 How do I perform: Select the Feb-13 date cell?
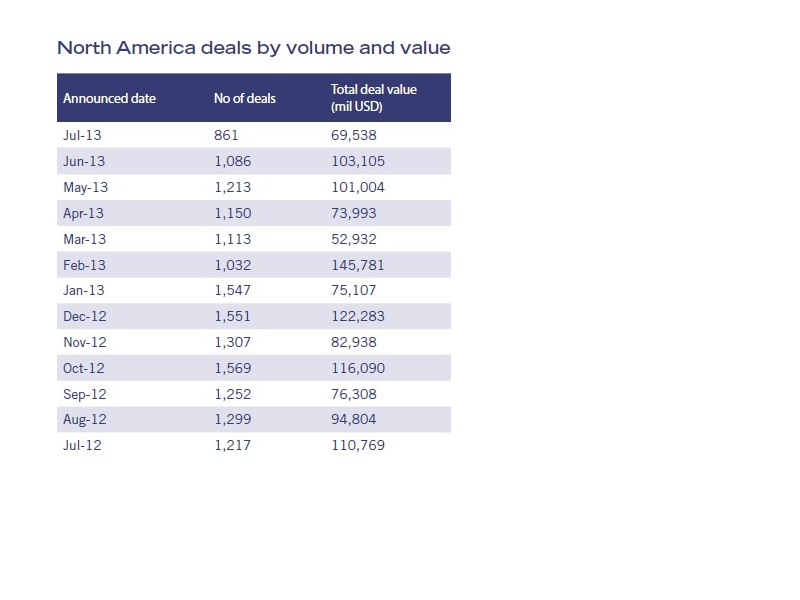pos(84,265)
